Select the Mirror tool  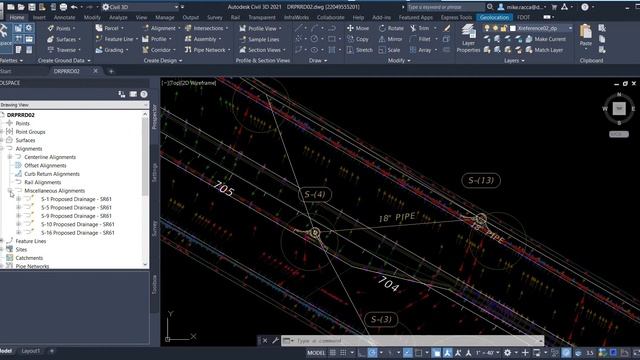tap(391, 39)
